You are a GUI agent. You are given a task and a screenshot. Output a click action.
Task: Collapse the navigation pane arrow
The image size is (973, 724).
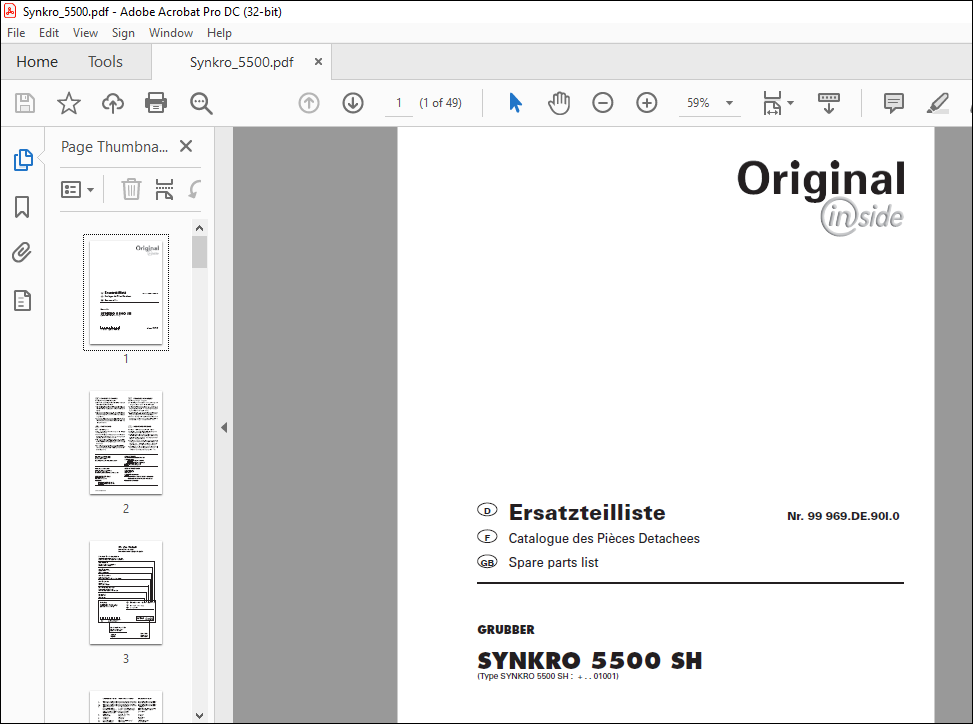point(224,427)
